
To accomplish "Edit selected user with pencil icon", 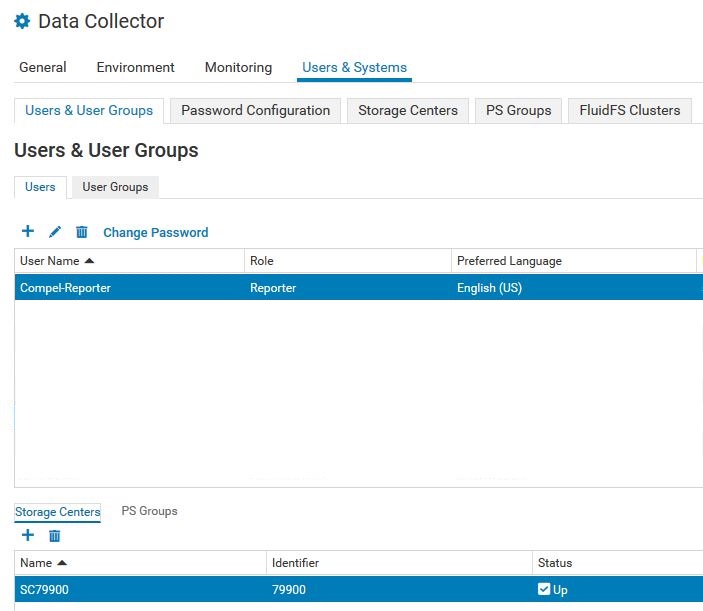I will [x=55, y=232].
